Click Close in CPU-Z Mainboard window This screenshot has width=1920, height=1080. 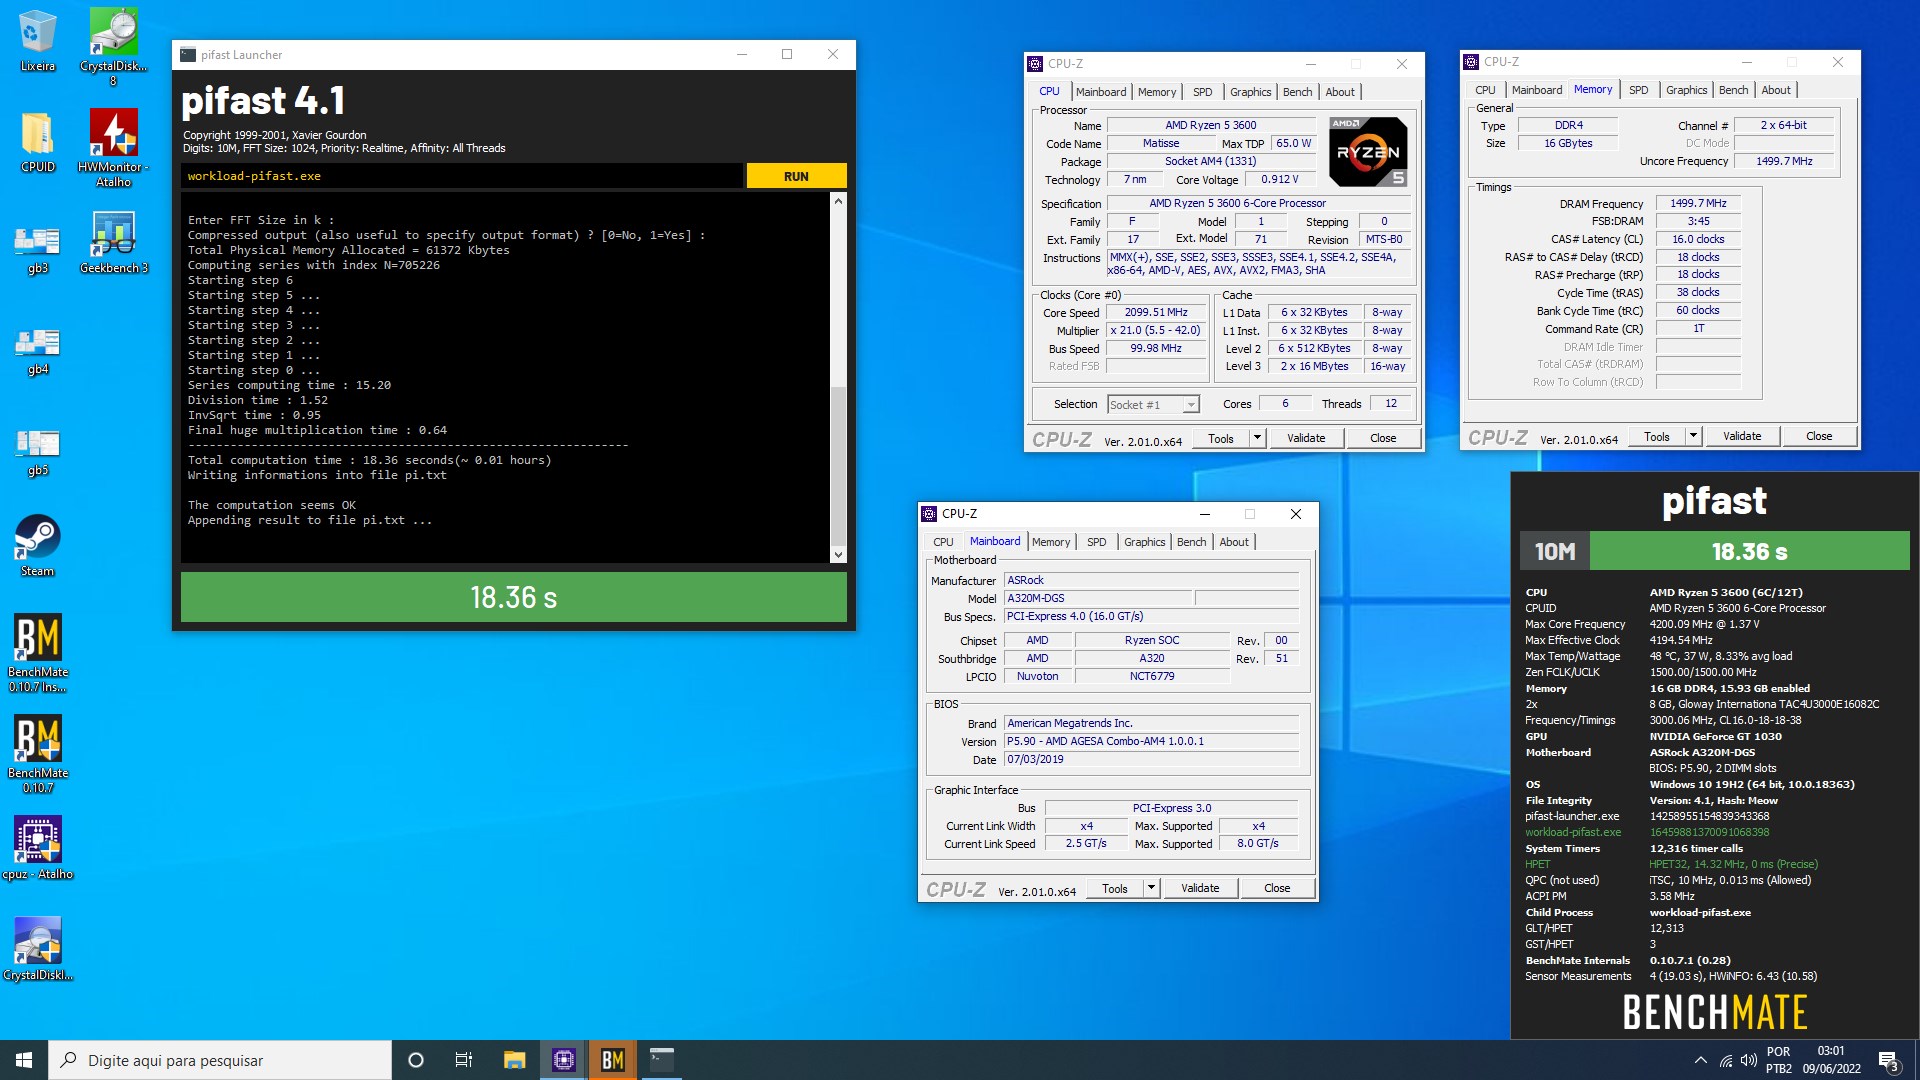pos(1277,888)
